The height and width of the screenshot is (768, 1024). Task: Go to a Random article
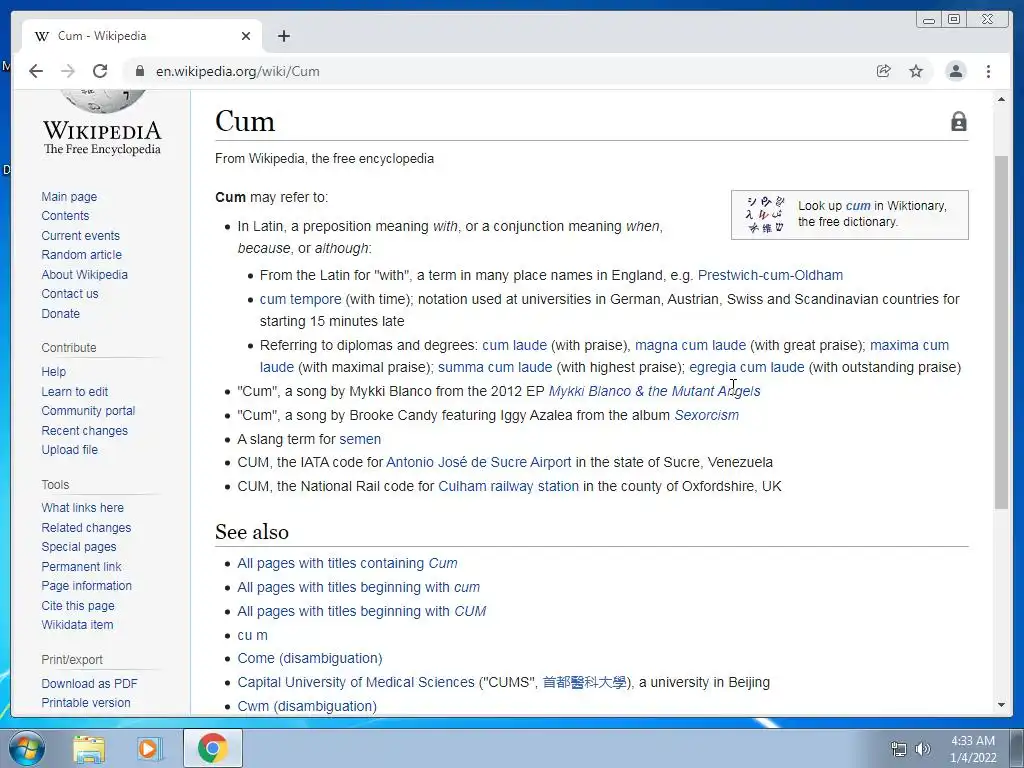[x=82, y=255]
